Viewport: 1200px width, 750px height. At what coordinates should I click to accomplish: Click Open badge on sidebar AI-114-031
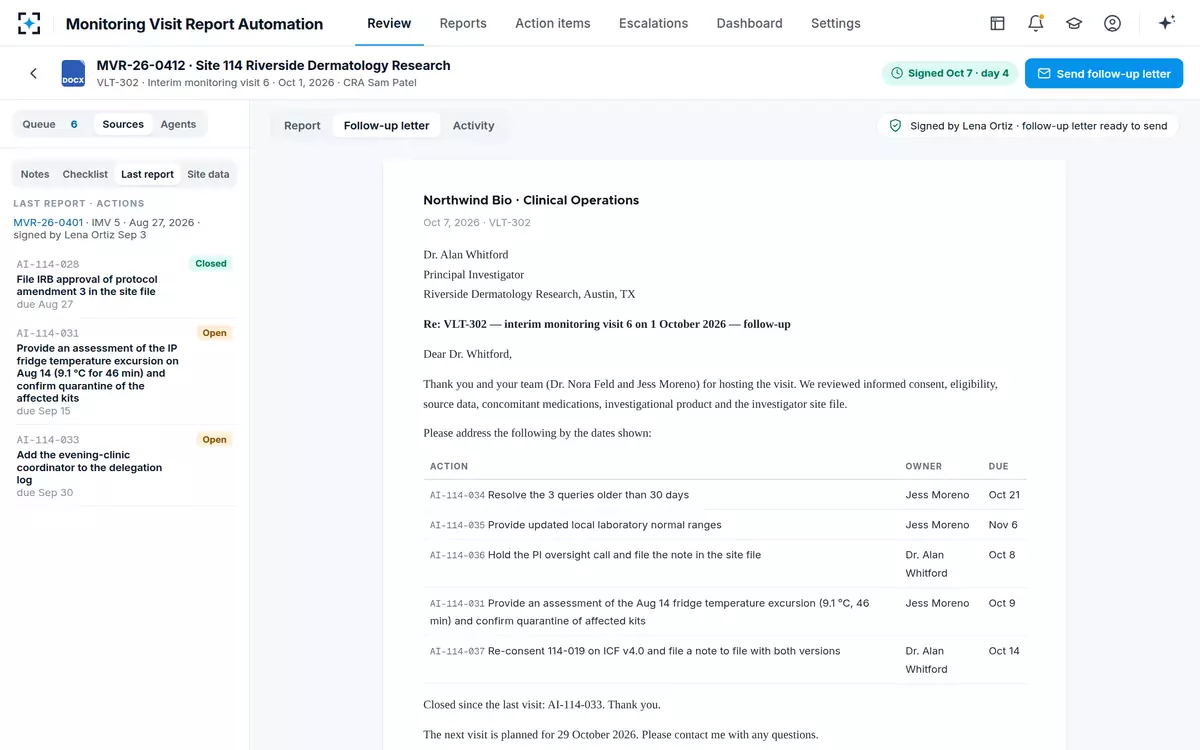pos(214,333)
